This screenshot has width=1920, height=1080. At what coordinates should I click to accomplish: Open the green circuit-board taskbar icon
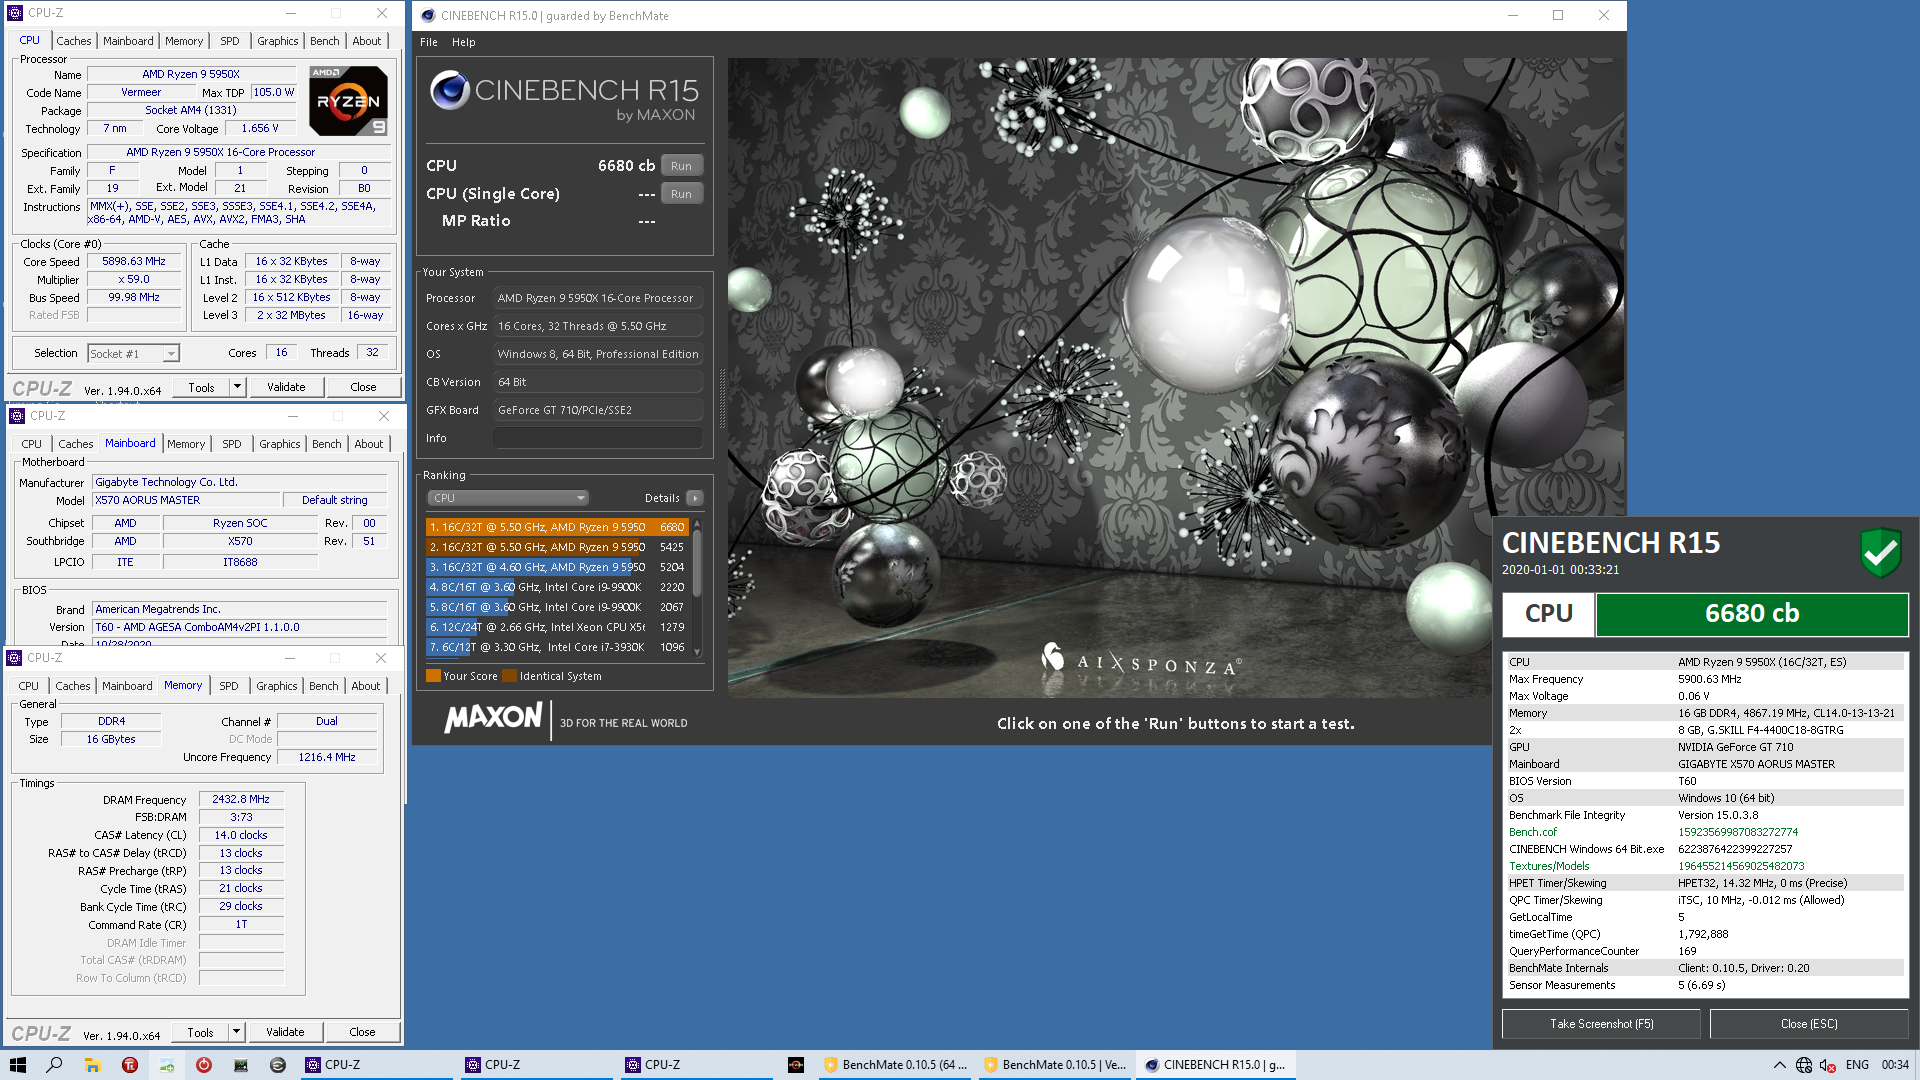coord(241,1065)
